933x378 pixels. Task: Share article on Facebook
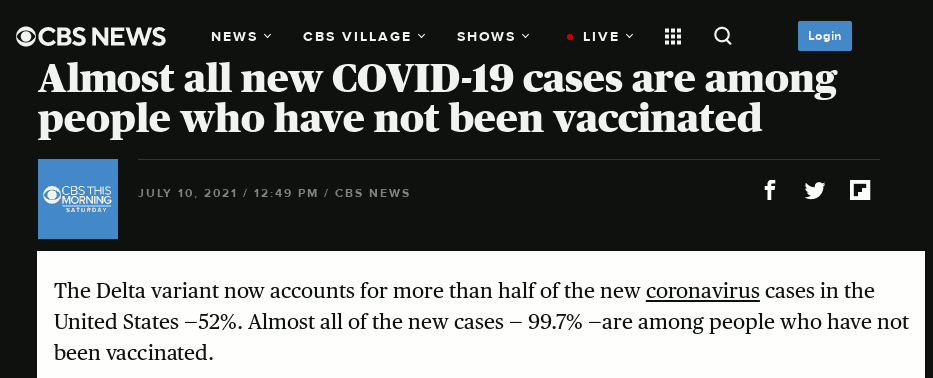pos(769,190)
